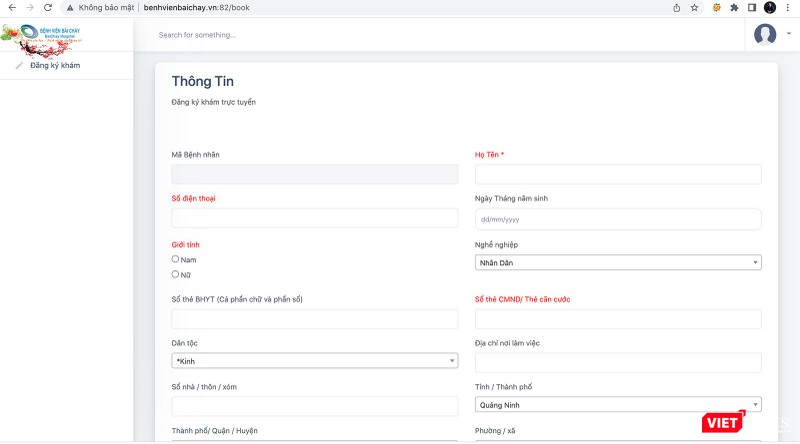The width and height of the screenshot is (800, 444).
Task: Open the Chrome three-dot menu
Action: [788, 7]
